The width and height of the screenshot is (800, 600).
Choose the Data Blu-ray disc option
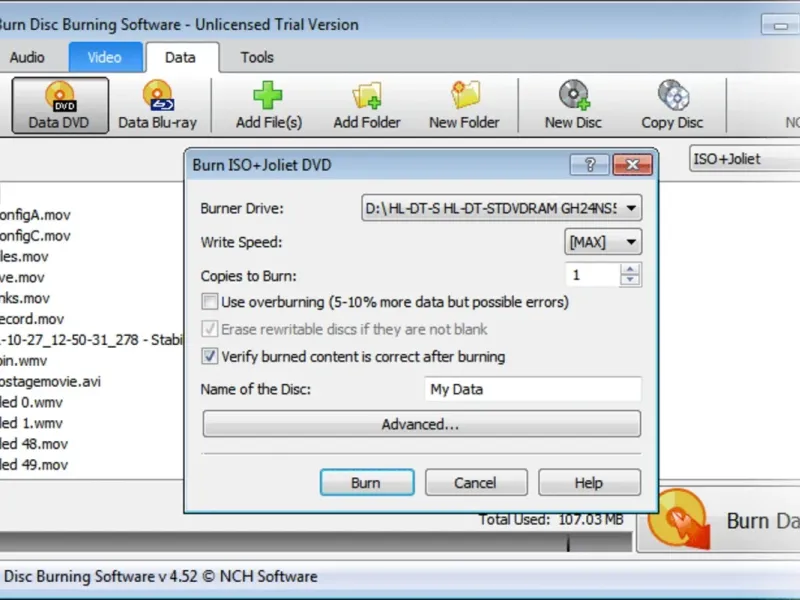coord(158,106)
